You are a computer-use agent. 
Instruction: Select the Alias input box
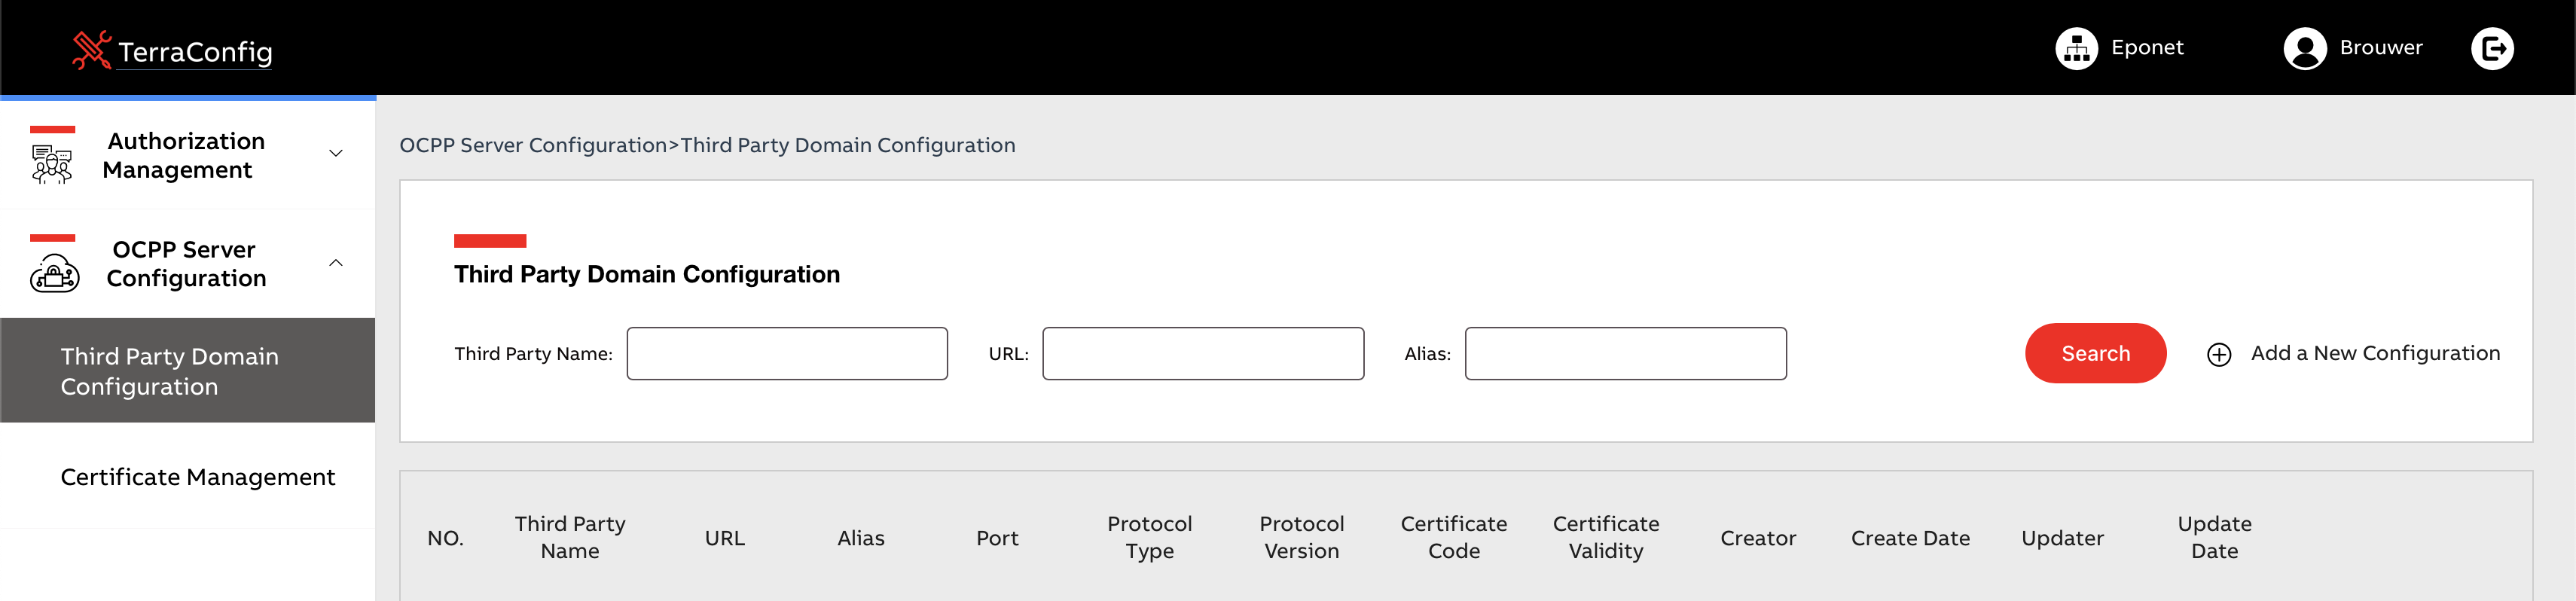pyautogui.click(x=1624, y=354)
